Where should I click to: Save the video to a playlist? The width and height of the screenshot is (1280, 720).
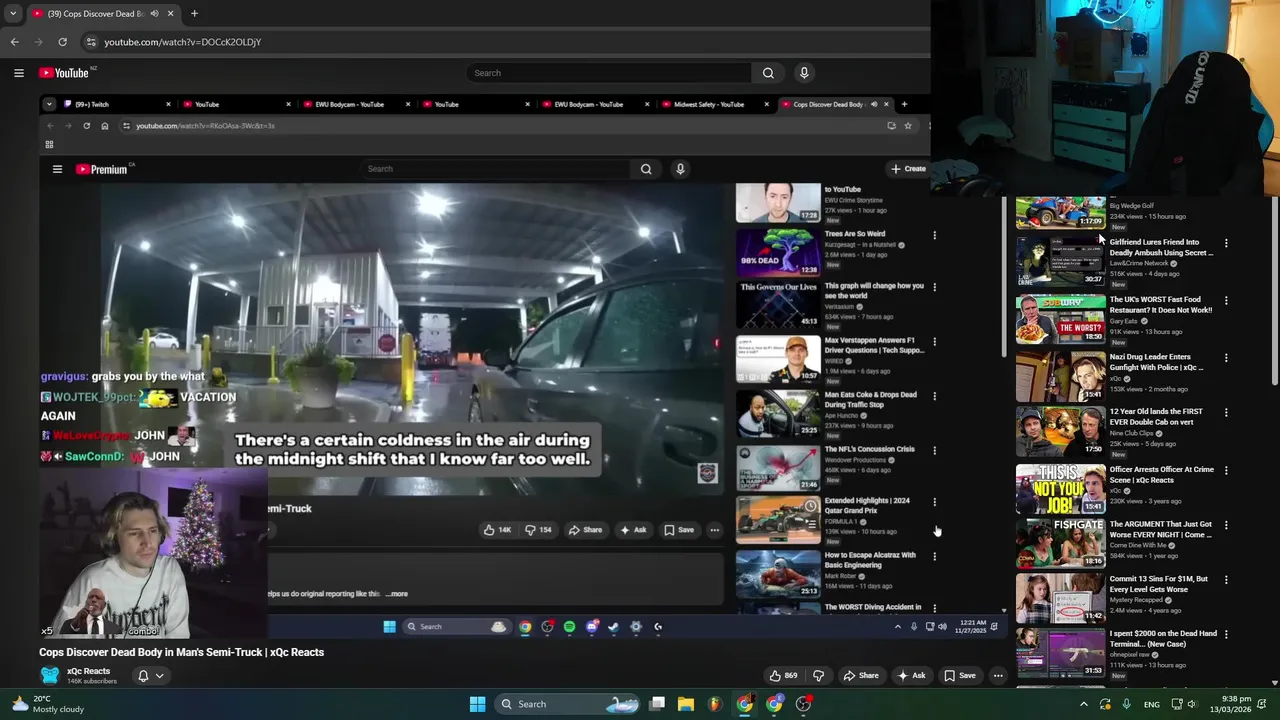click(x=960, y=676)
